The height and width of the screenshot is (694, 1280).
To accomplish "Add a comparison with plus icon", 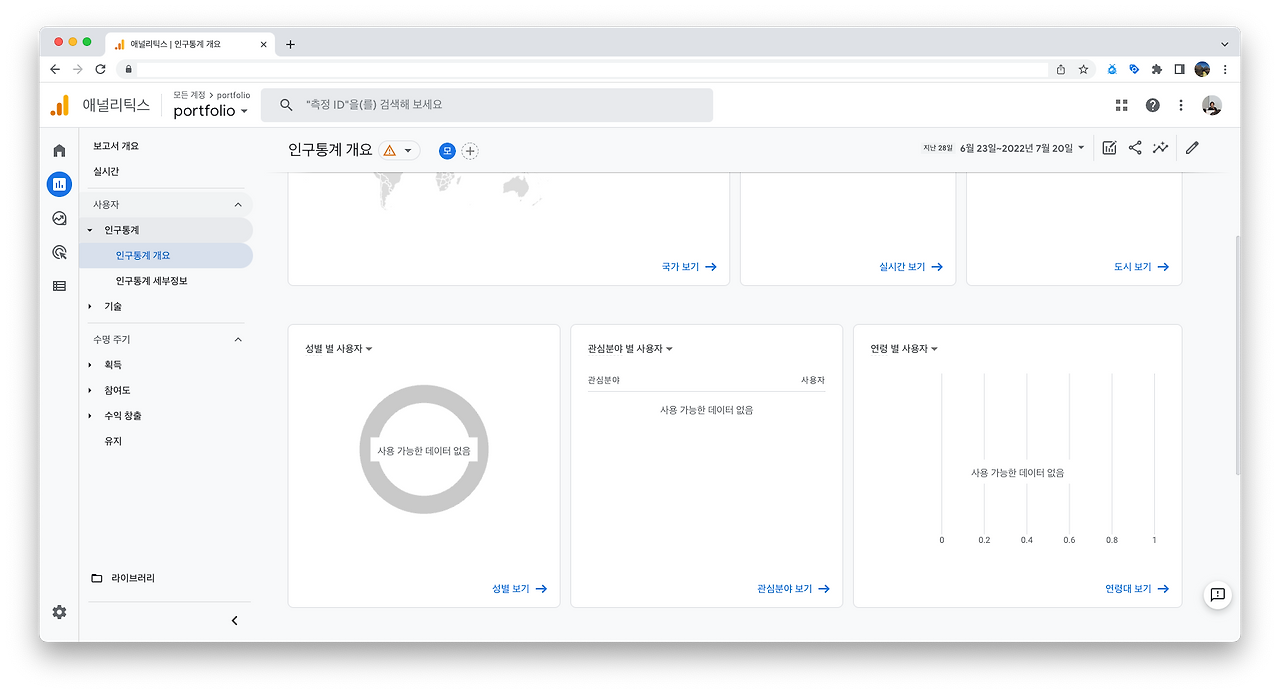I will [470, 151].
